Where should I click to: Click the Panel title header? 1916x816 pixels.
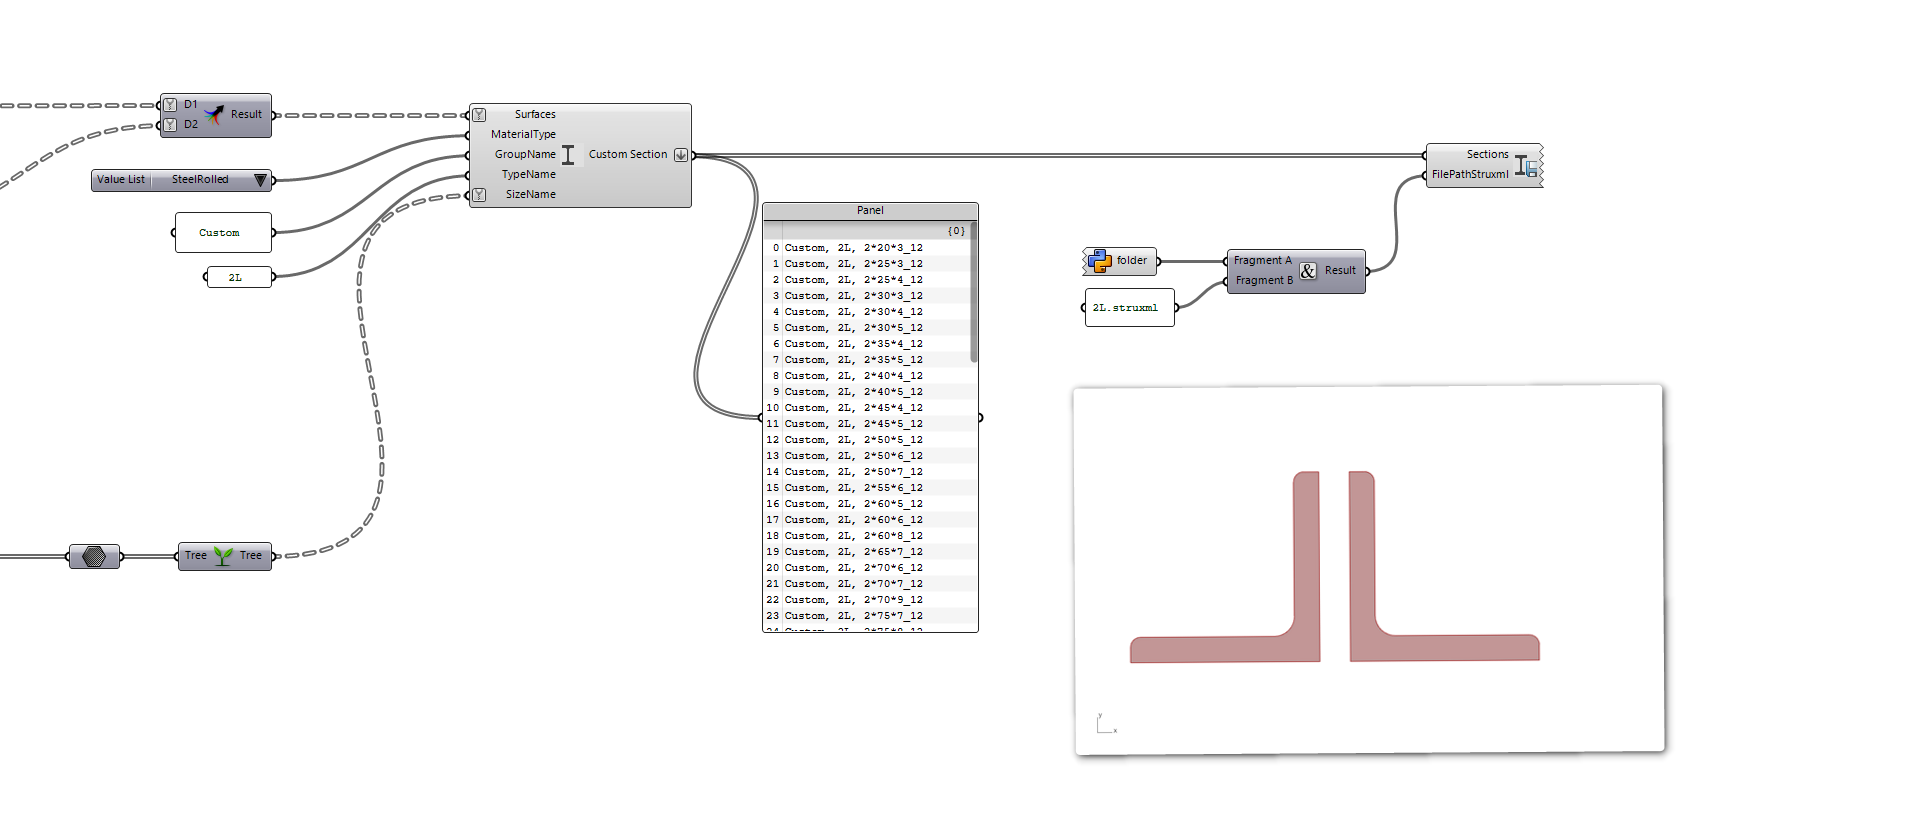click(x=870, y=211)
